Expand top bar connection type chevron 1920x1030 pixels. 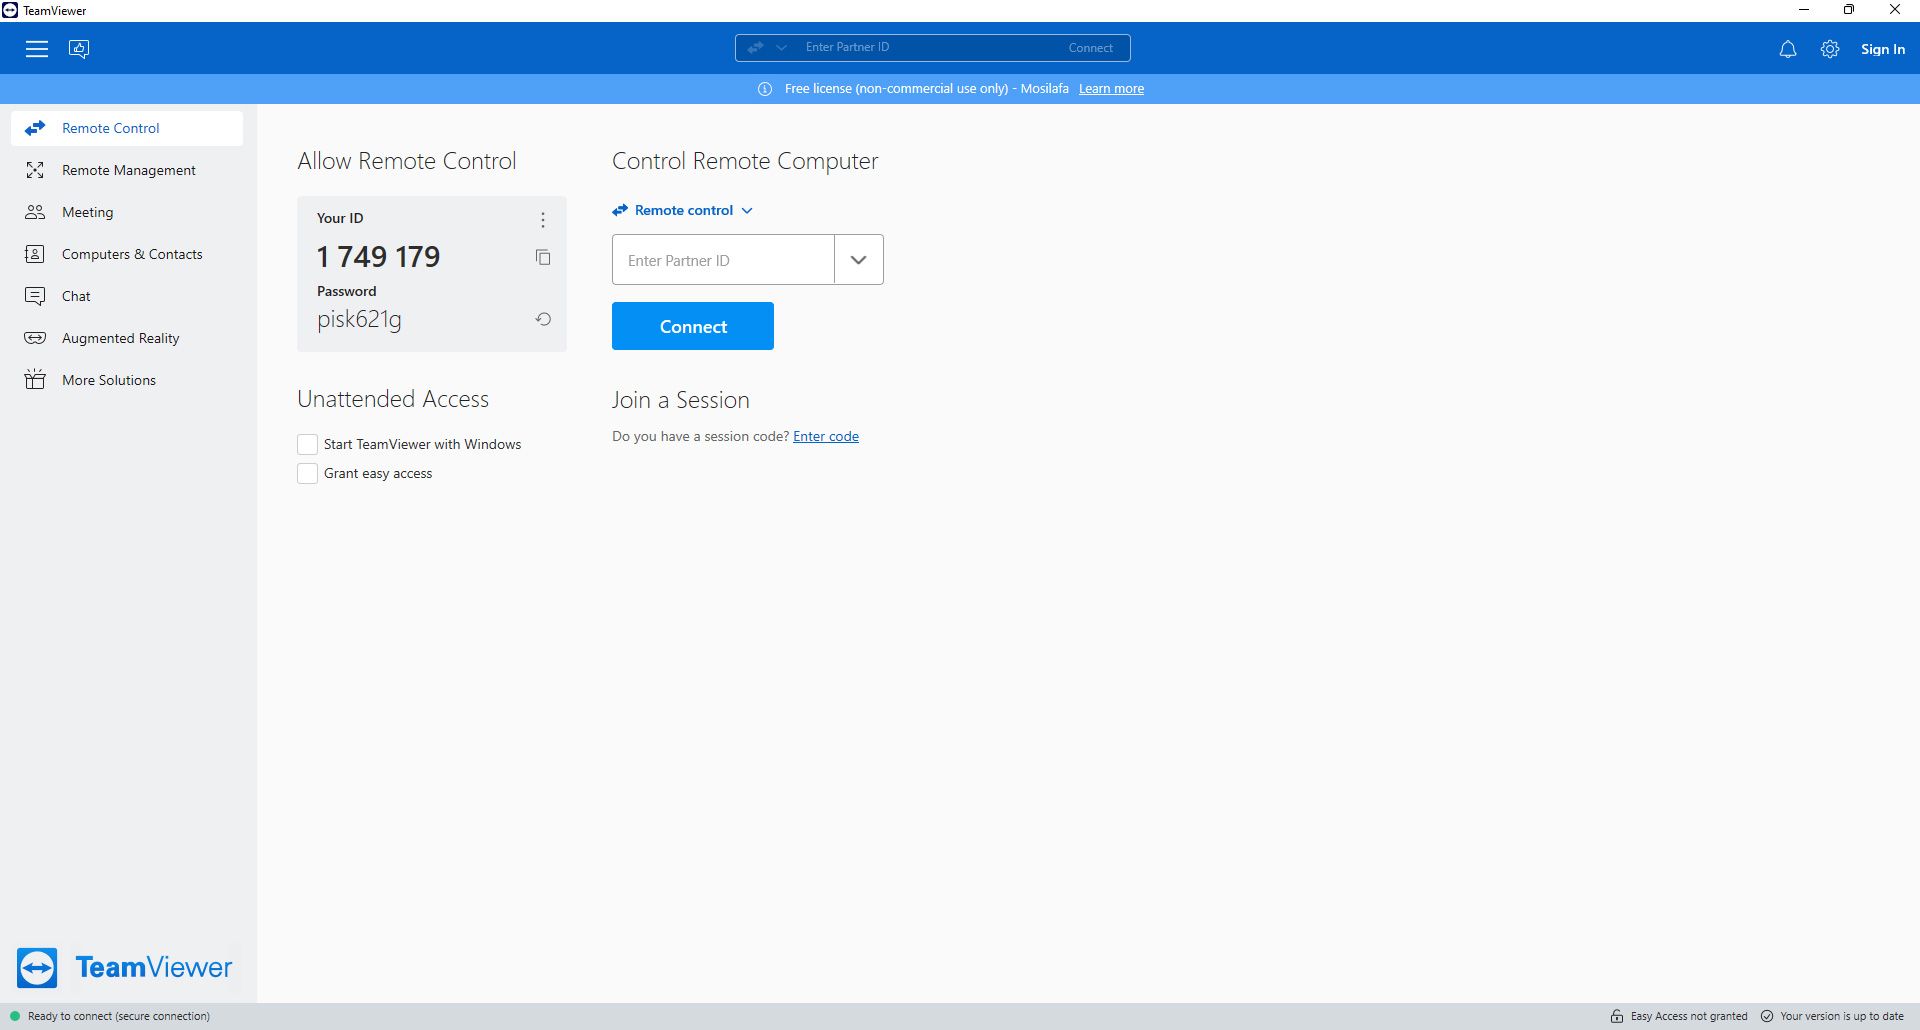click(782, 47)
